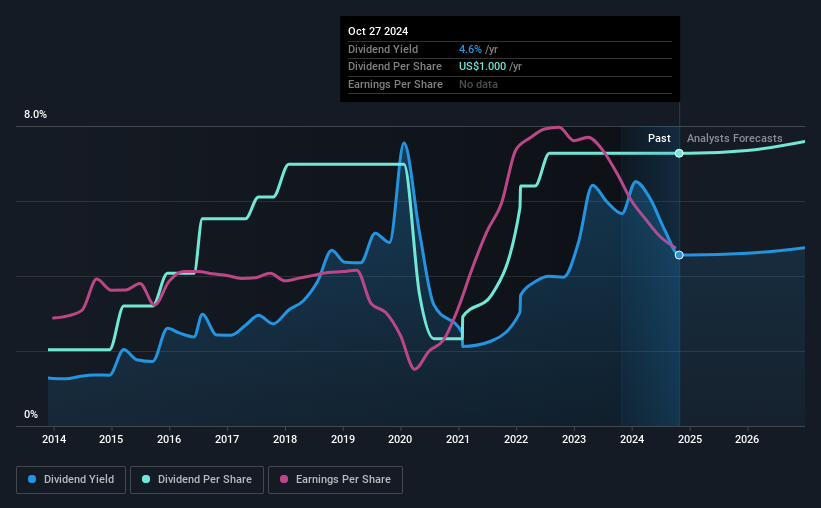Click the Oct 27 2024 tooltip date

tap(378, 31)
